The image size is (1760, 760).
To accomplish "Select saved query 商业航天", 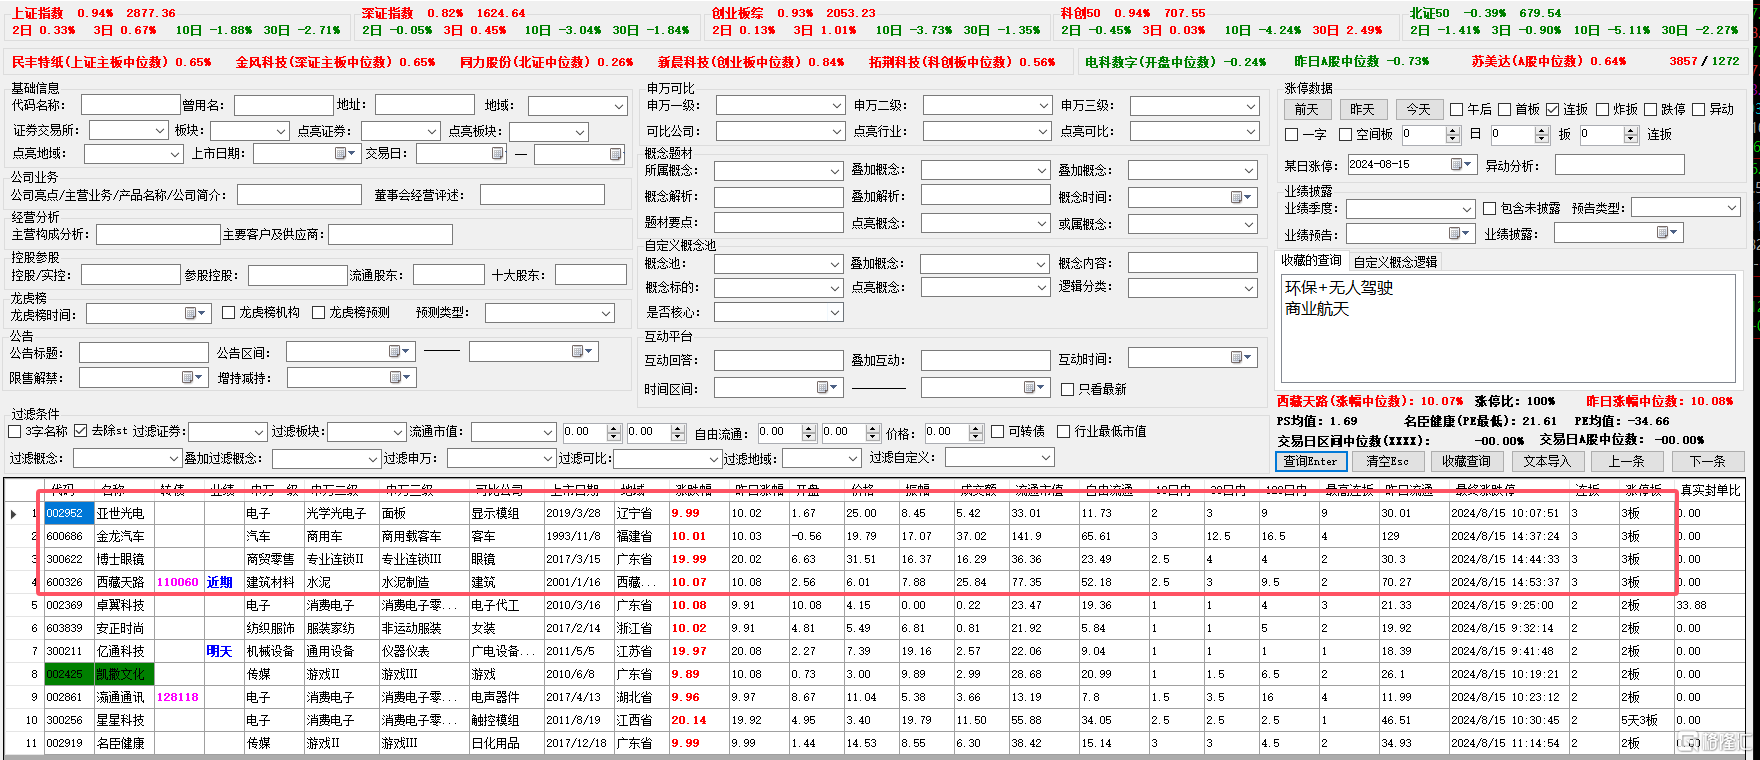I will click(1316, 309).
